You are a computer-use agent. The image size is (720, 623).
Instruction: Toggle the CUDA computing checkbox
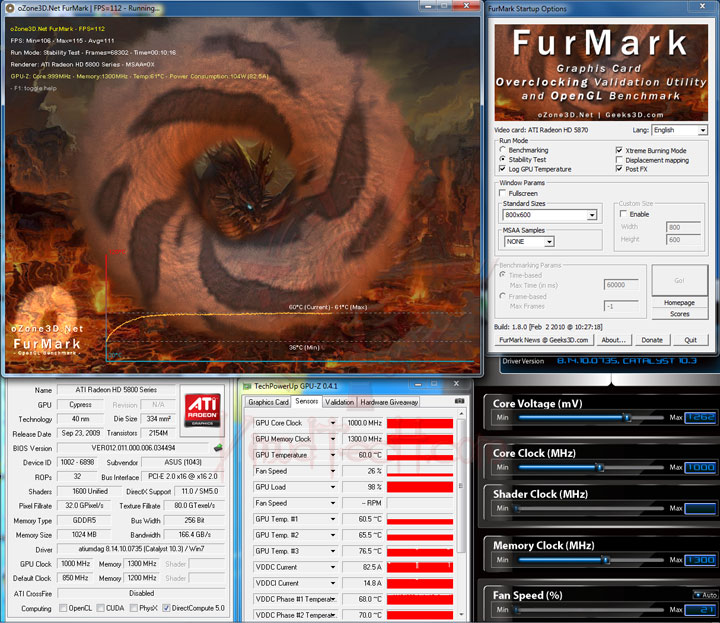point(101,608)
